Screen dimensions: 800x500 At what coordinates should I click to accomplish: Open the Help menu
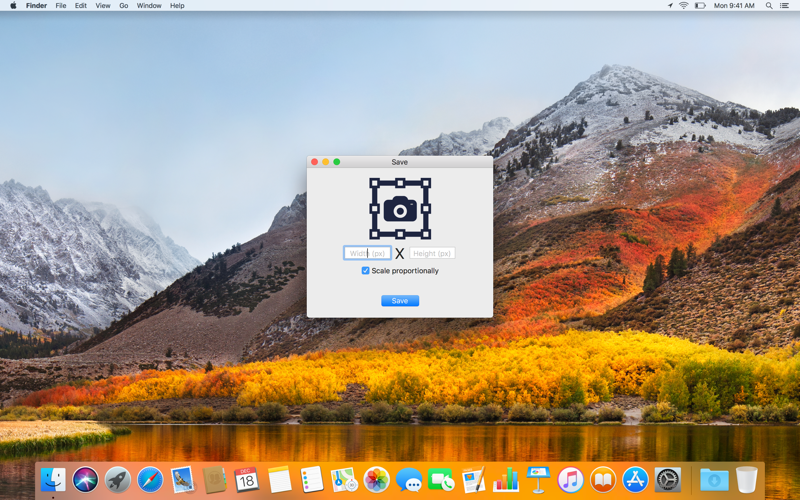pos(177,6)
